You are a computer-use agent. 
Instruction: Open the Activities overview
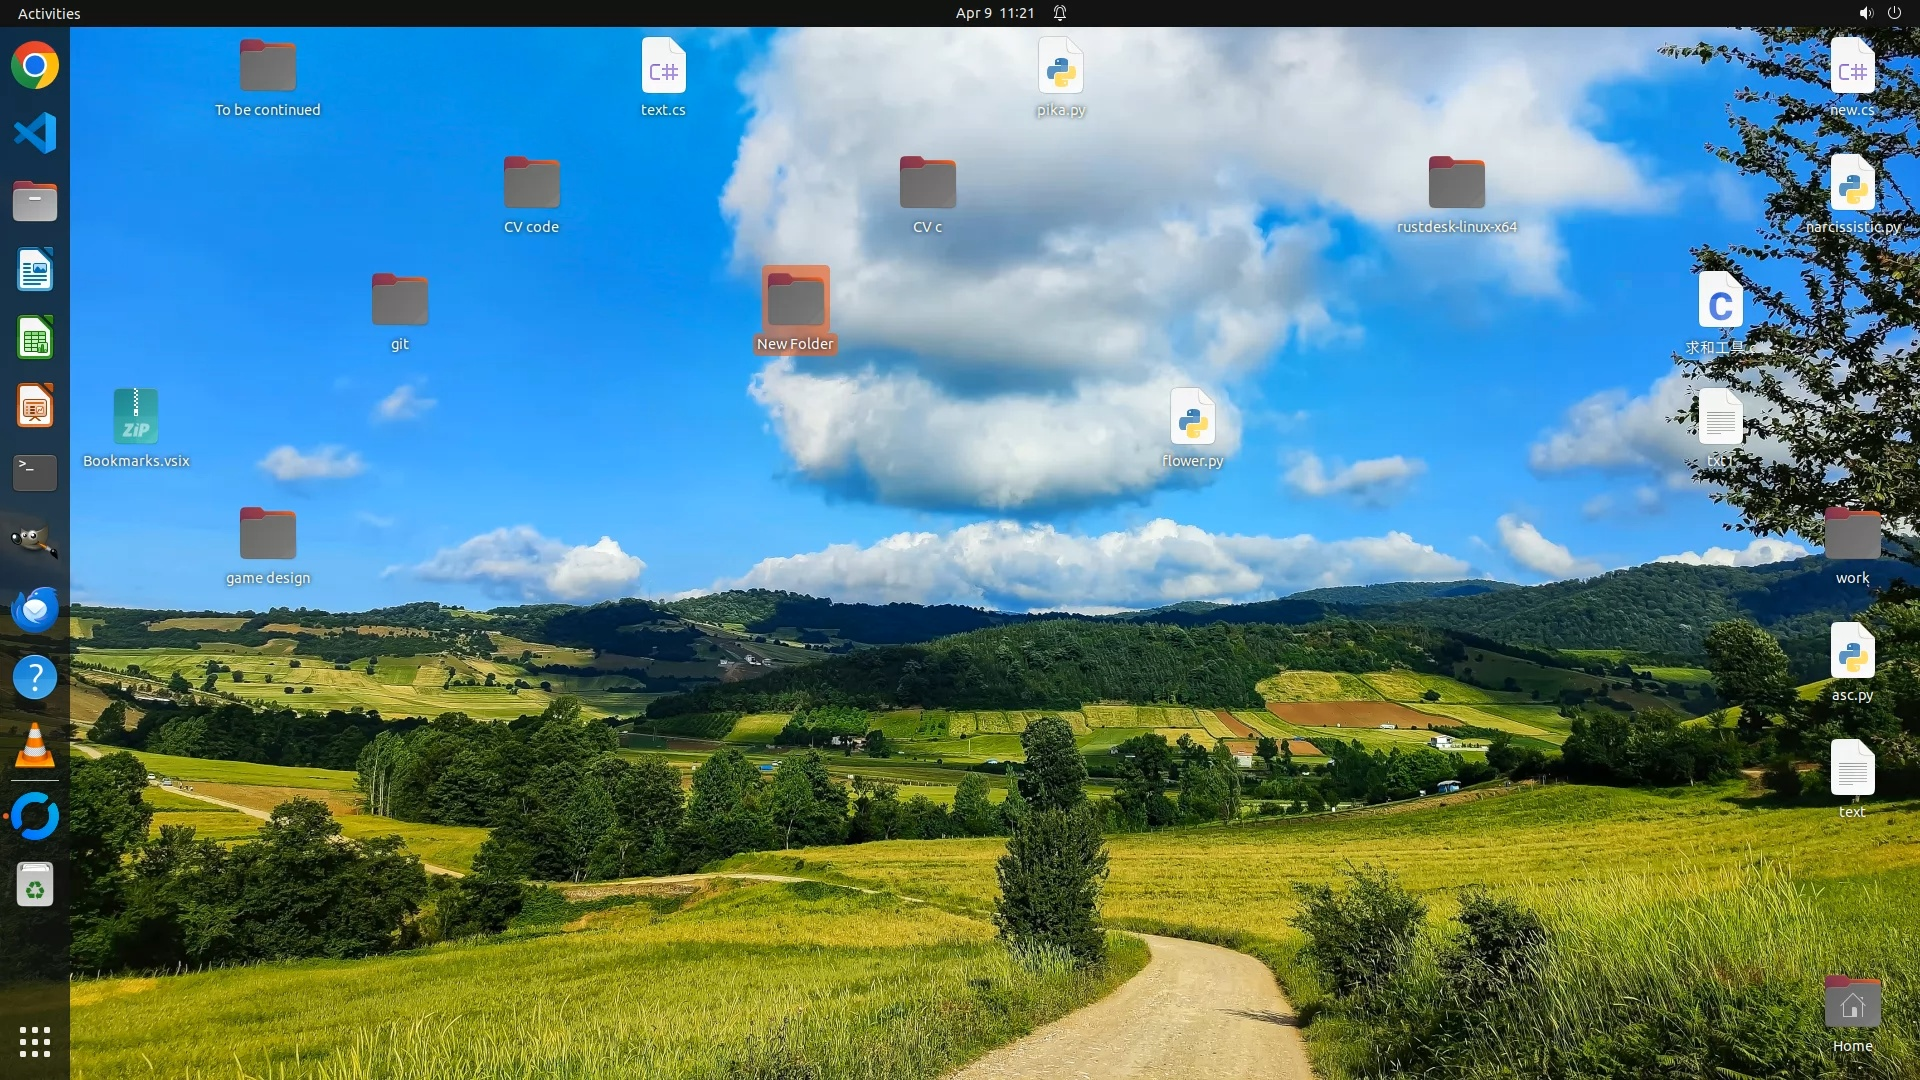coord(49,13)
